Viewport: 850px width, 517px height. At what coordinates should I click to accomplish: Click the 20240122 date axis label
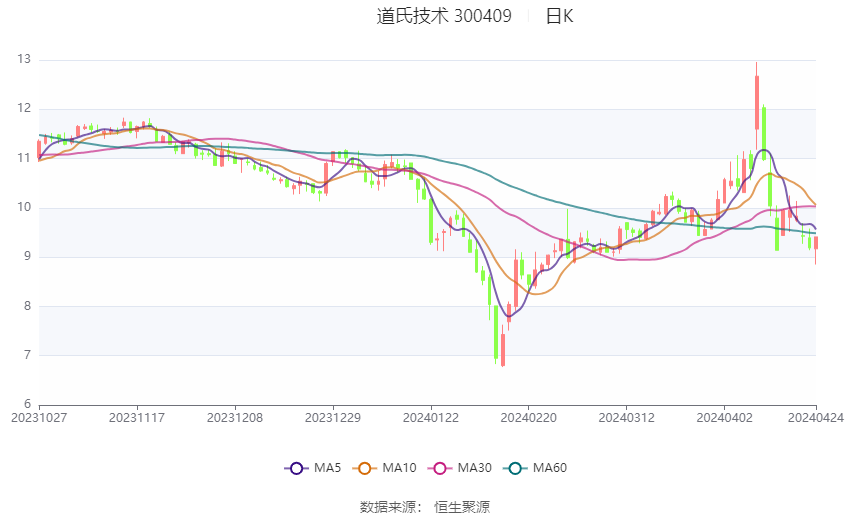tap(431, 418)
